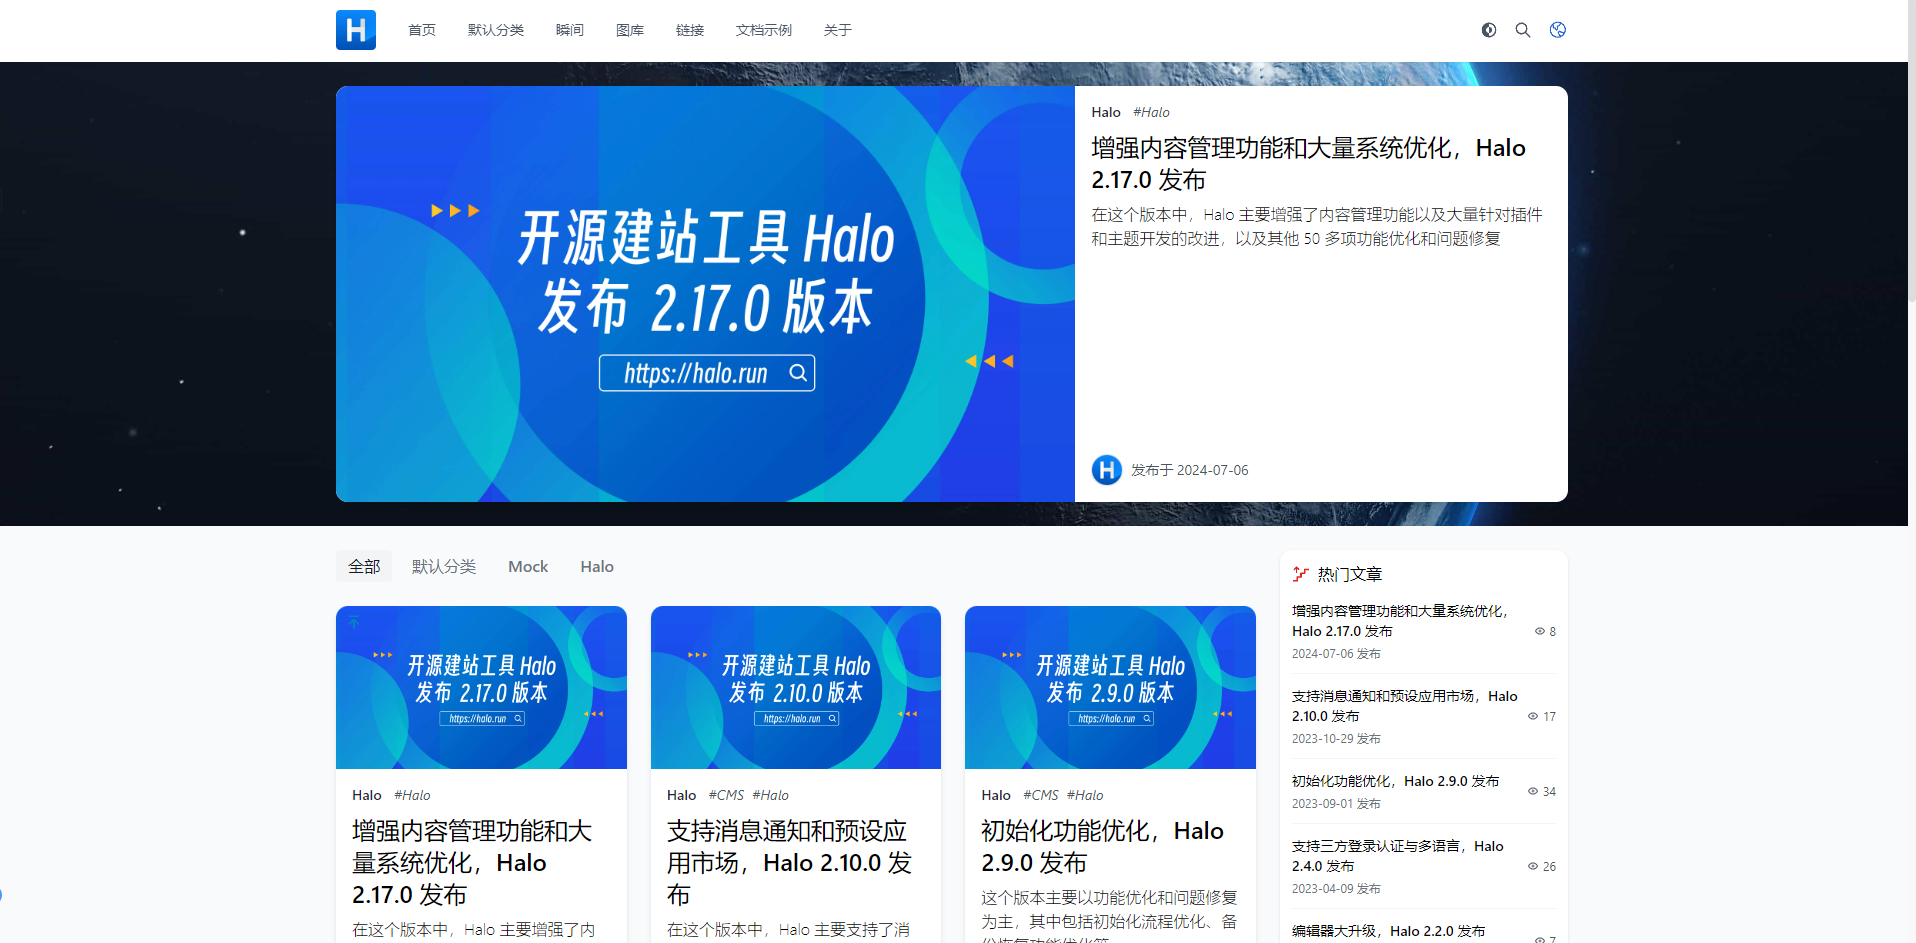Open featured Halo 2.17.0 banner image
The height and width of the screenshot is (943, 1916).
click(x=705, y=294)
